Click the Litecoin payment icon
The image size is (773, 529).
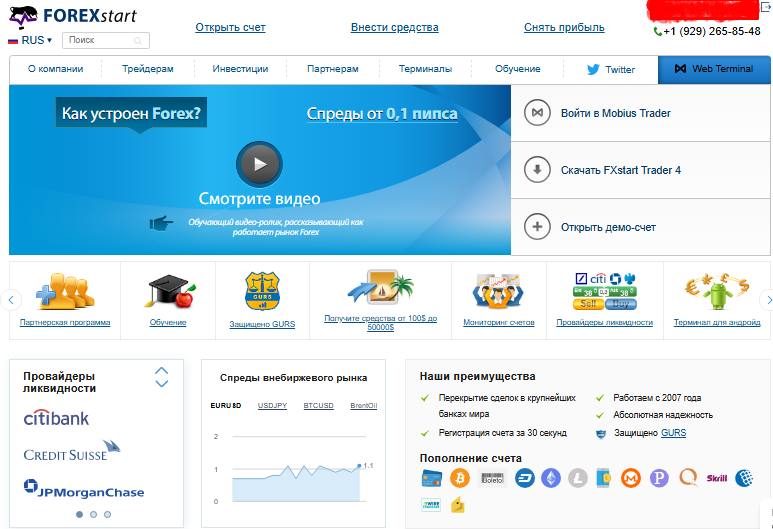pyautogui.click(x=578, y=478)
